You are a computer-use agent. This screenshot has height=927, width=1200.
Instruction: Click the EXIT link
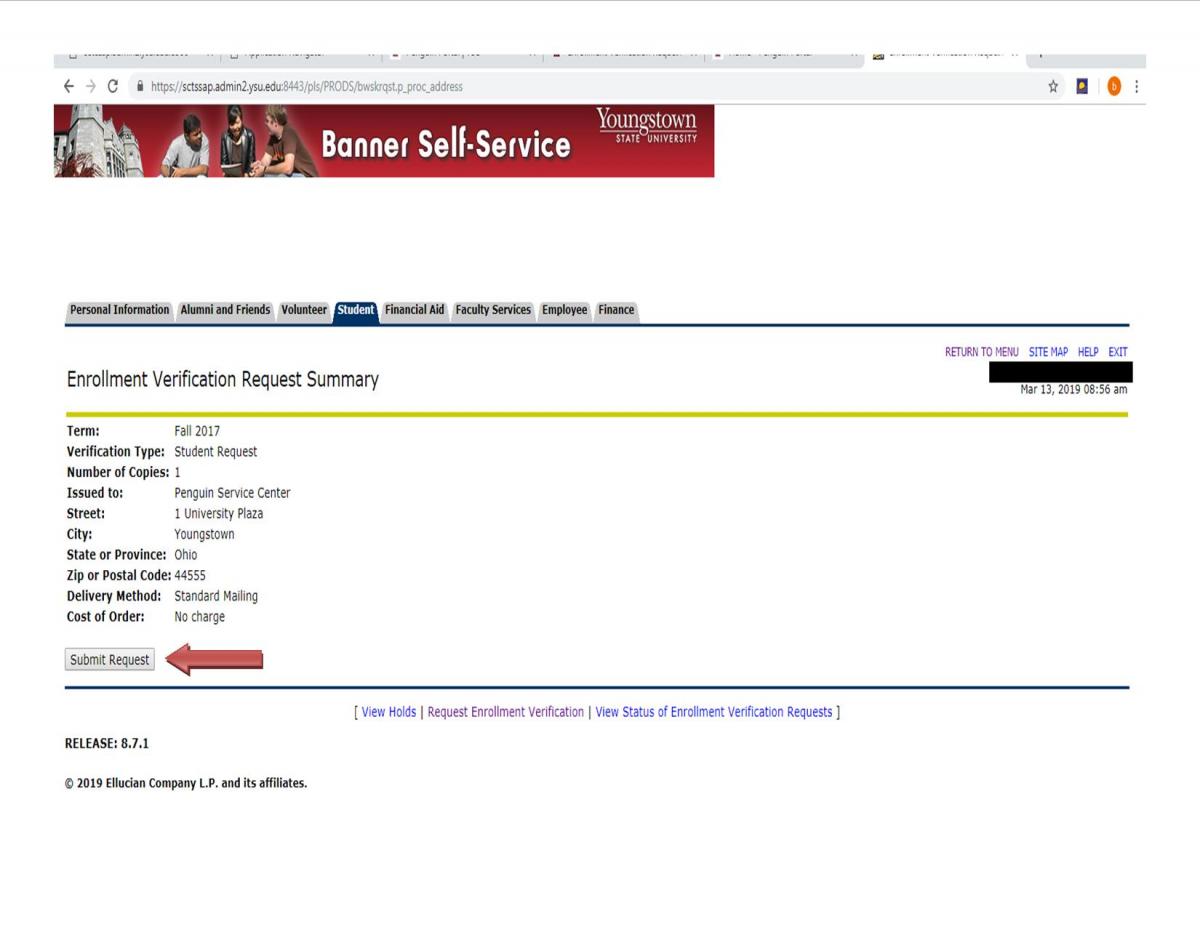tap(1118, 352)
